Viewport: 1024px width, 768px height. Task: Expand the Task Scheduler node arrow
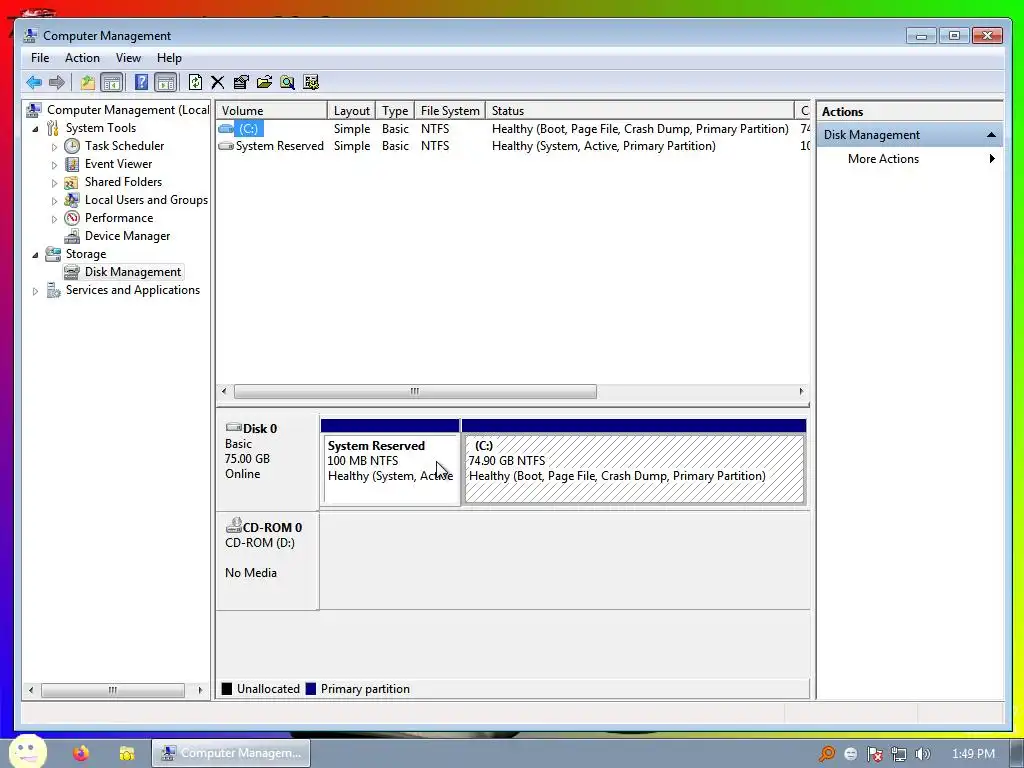coord(55,147)
